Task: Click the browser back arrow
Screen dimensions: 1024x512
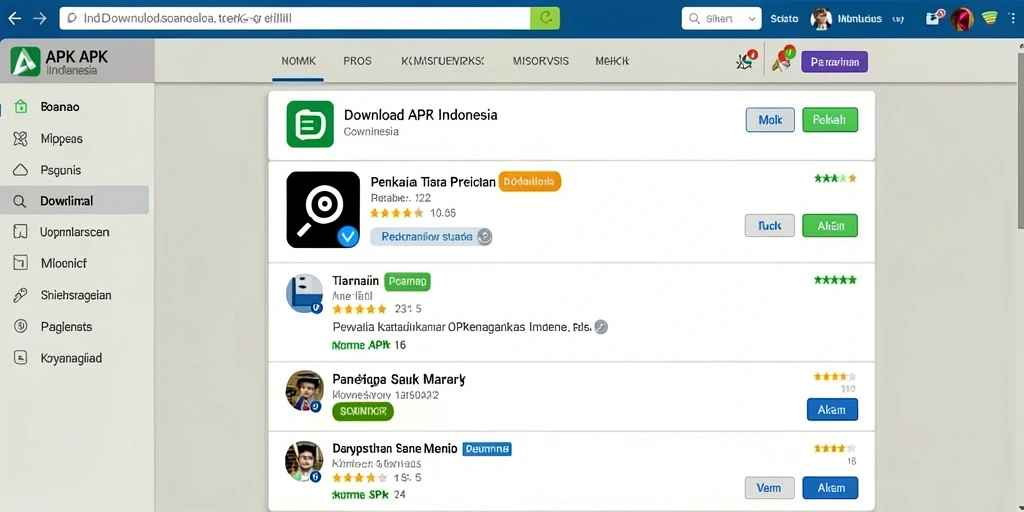Action: pyautogui.click(x=14, y=18)
